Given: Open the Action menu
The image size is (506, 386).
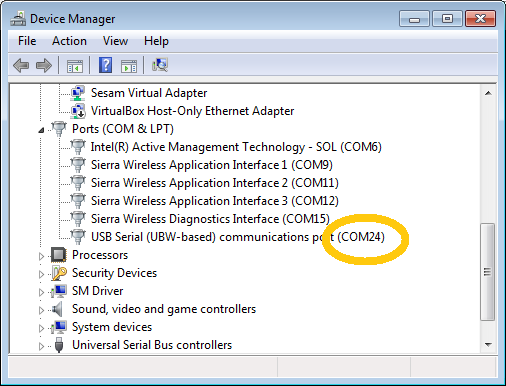Looking at the screenshot, I should [69, 41].
